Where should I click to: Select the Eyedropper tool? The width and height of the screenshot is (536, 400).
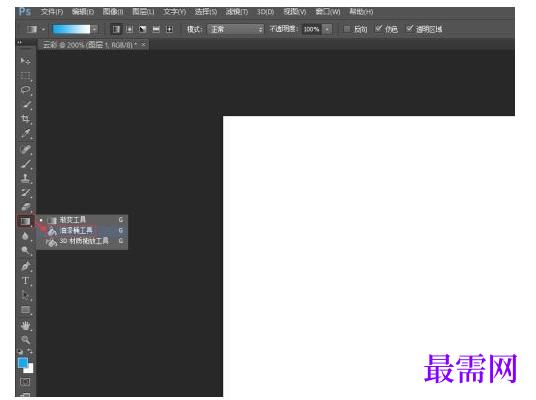[26, 134]
